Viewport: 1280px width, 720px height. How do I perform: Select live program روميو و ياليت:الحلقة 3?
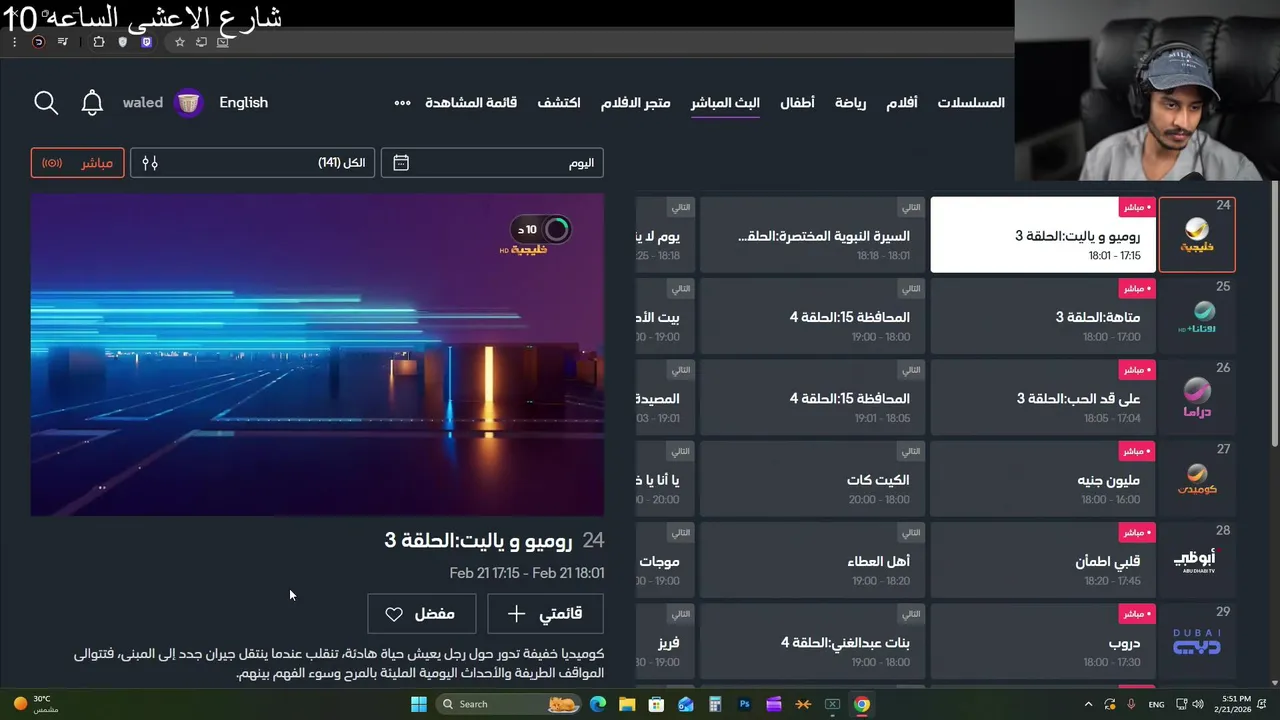pos(1043,235)
